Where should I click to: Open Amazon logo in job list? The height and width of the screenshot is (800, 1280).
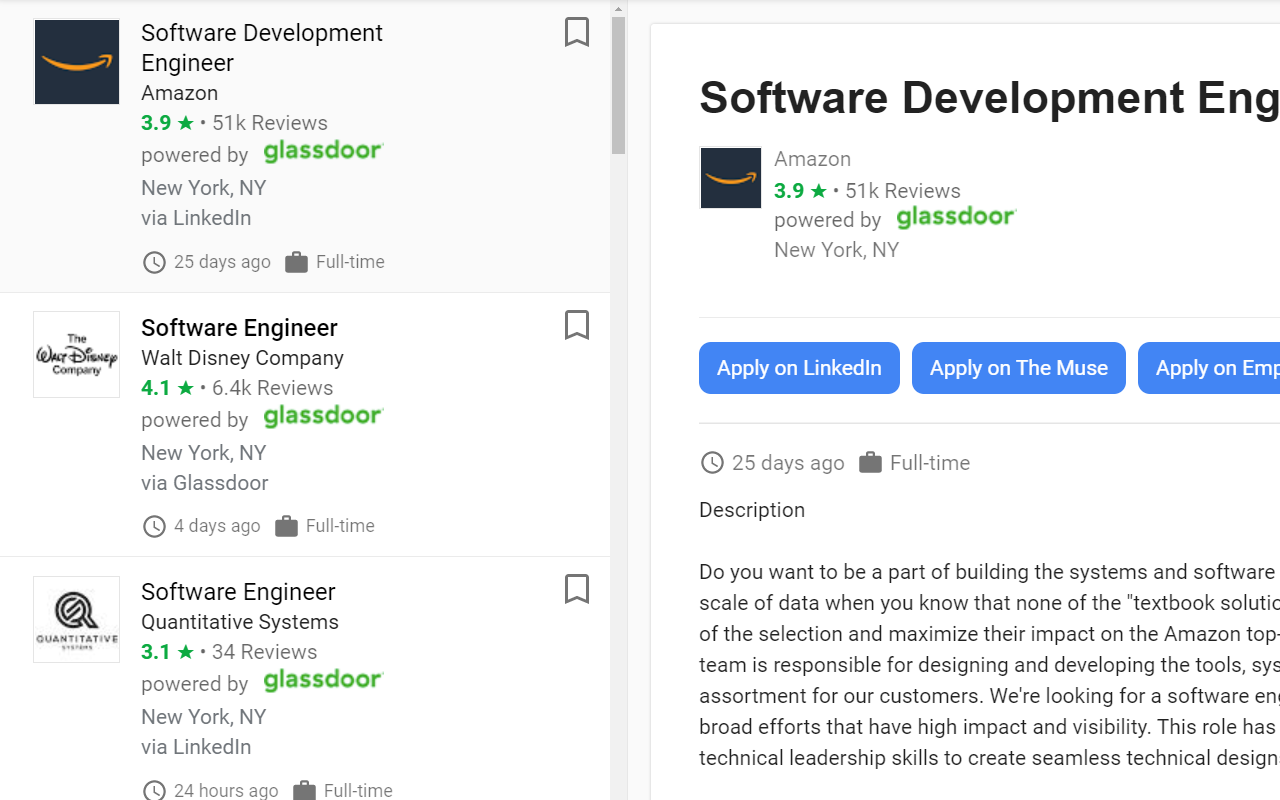pyautogui.click(x=77, y=61)
